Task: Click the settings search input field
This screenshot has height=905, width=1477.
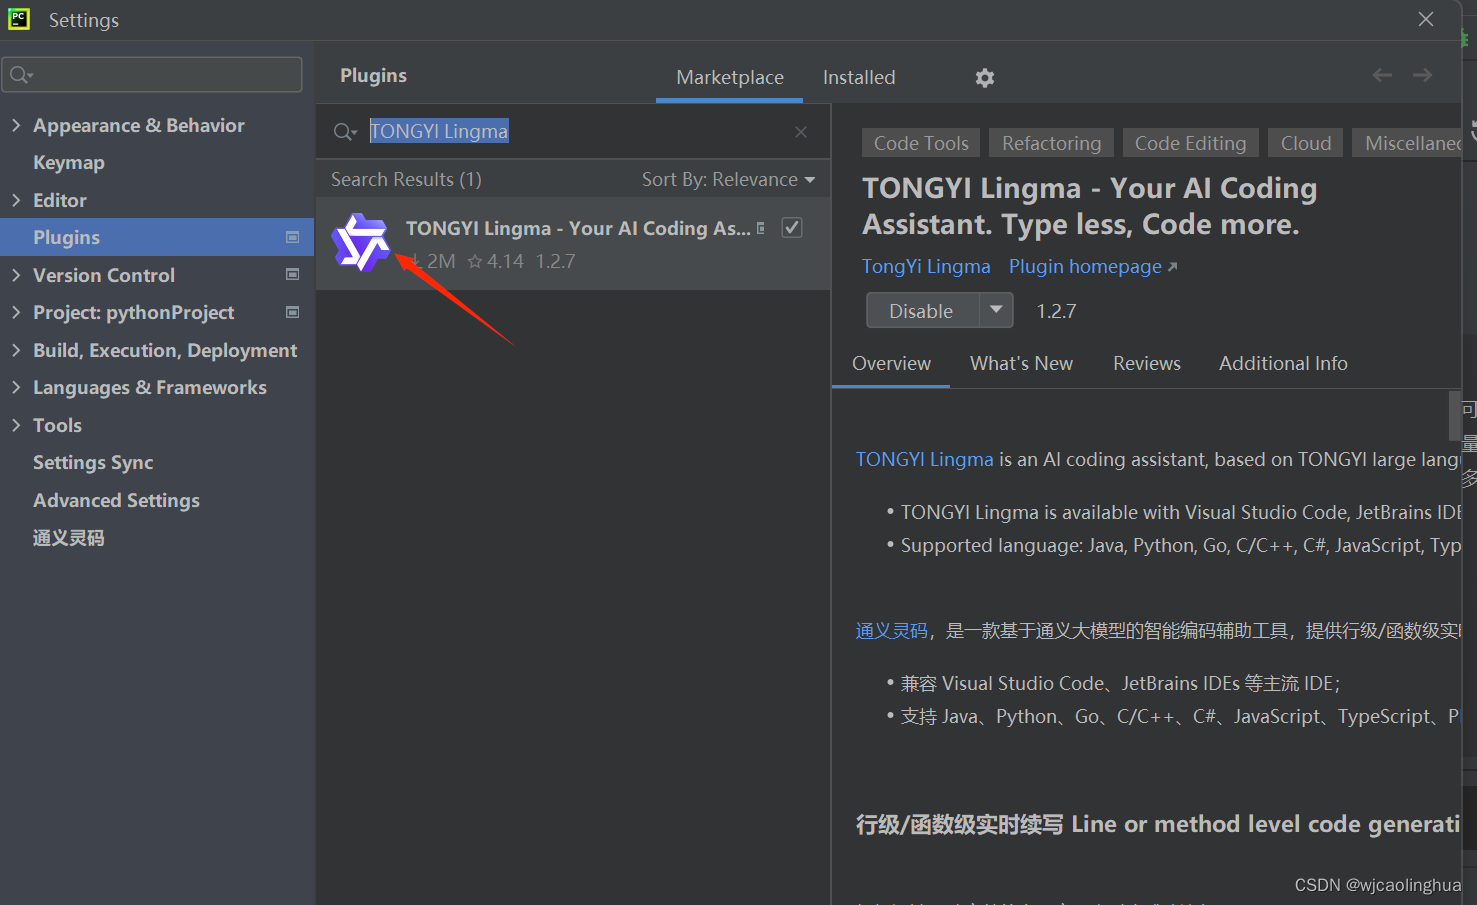Action: click(152, 75)
